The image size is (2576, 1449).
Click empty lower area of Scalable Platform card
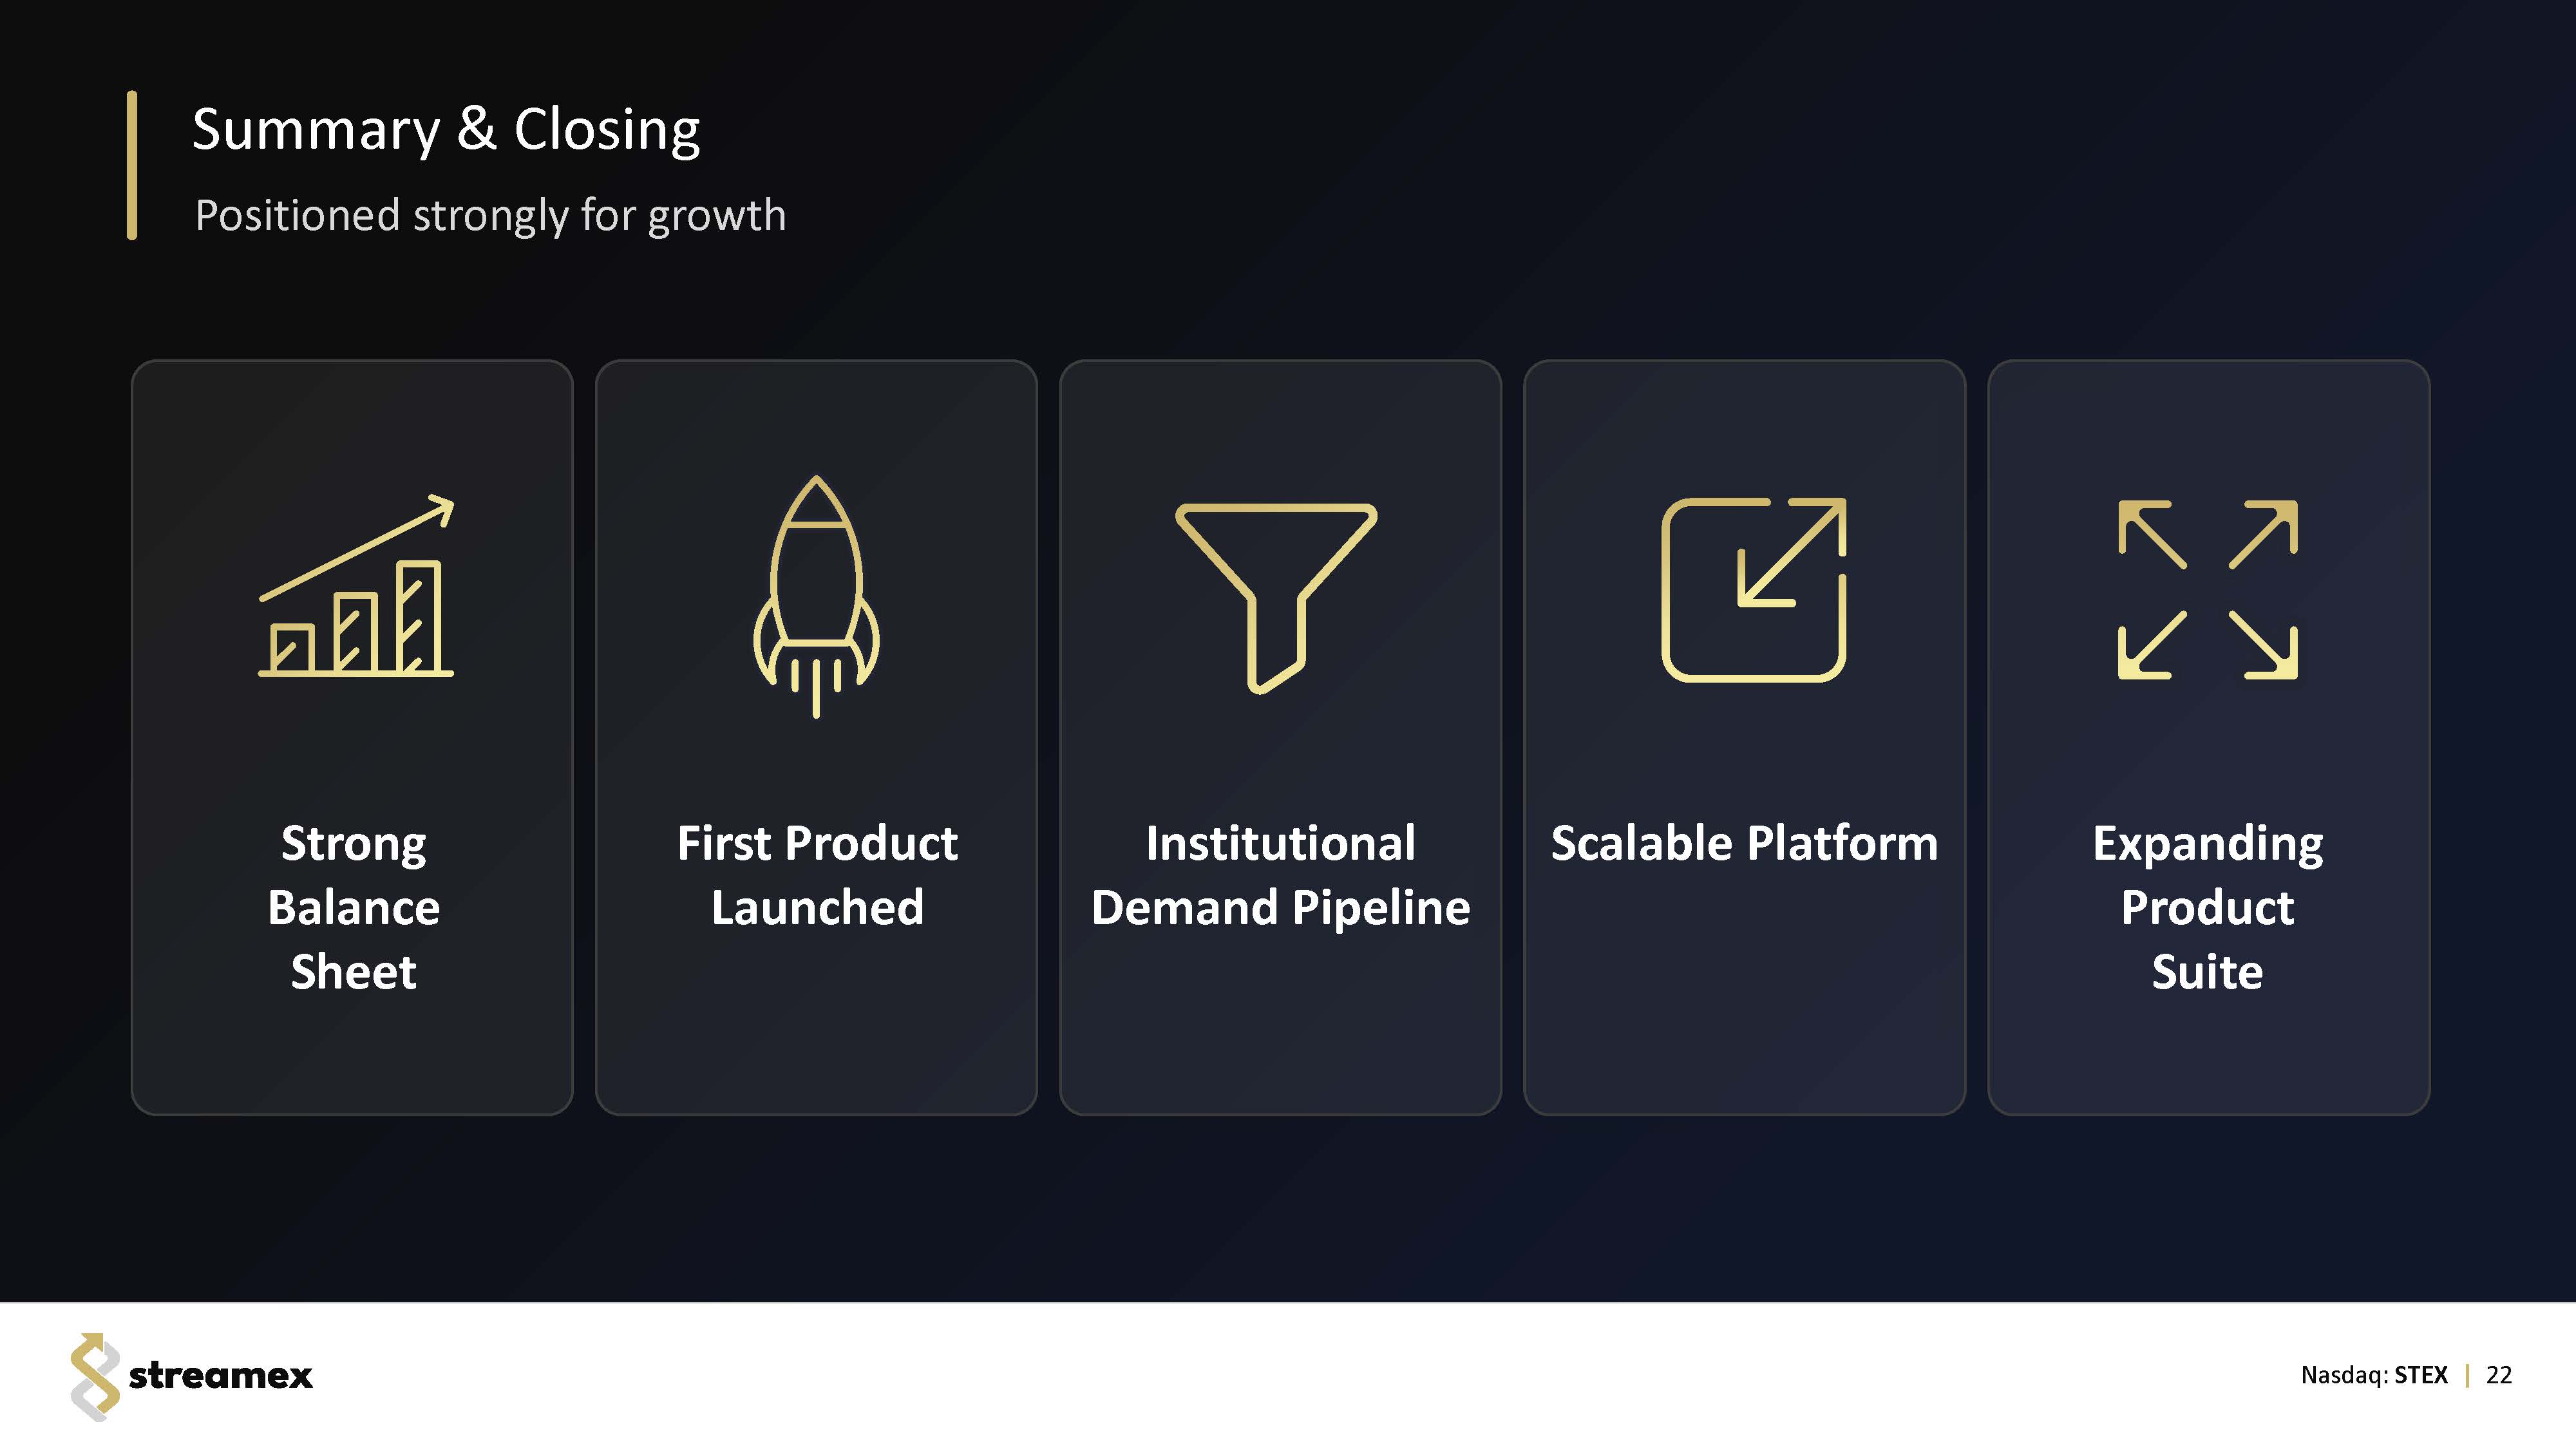1744,1010
